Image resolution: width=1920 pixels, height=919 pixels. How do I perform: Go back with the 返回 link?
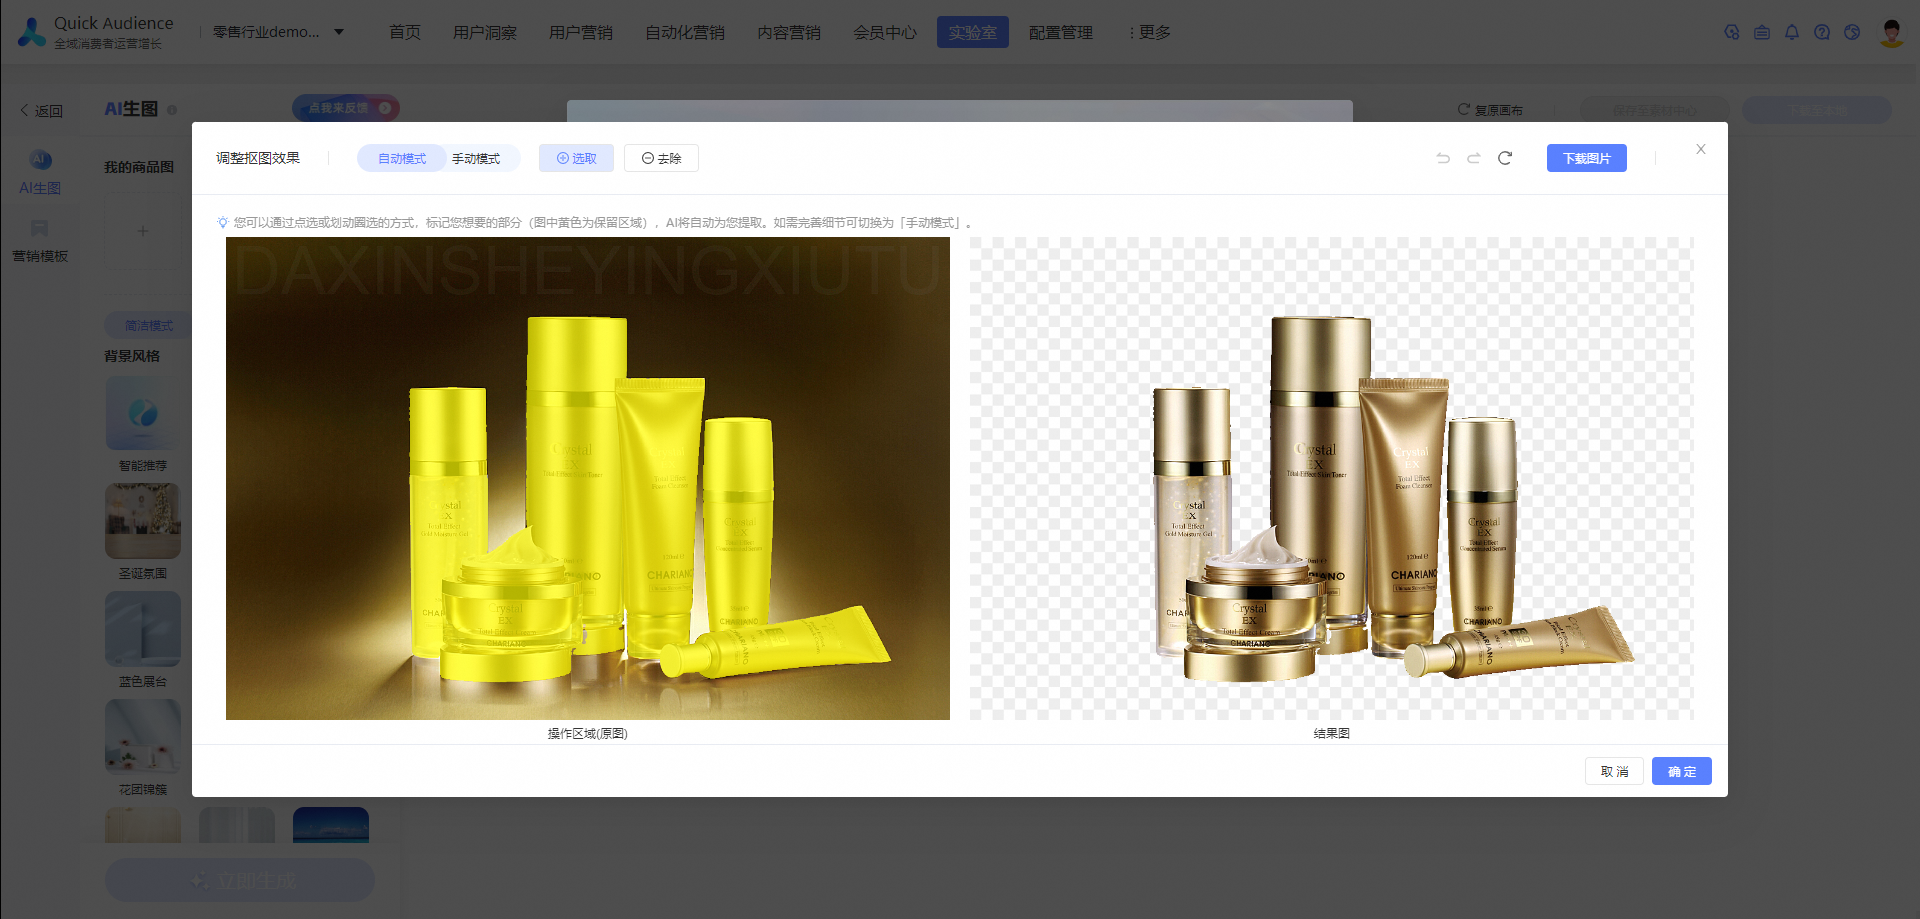[x=42, y=110]
